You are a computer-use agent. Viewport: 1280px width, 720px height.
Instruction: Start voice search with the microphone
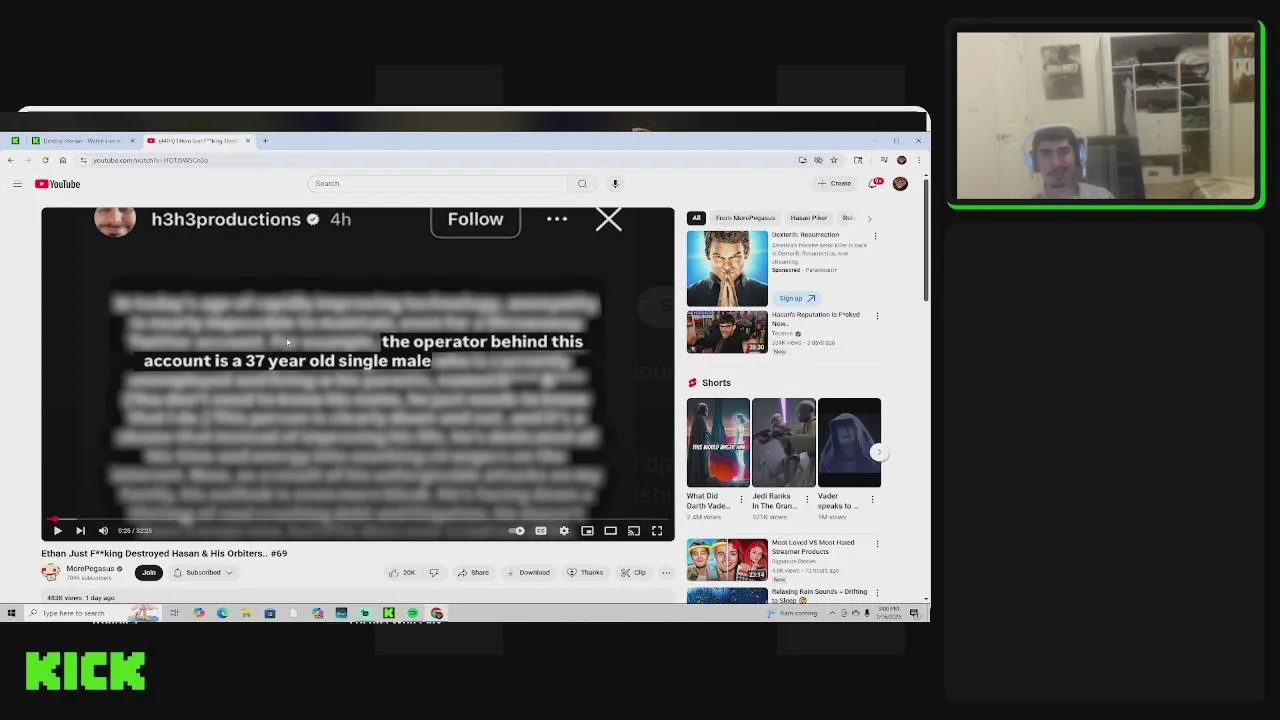point(615,183)
